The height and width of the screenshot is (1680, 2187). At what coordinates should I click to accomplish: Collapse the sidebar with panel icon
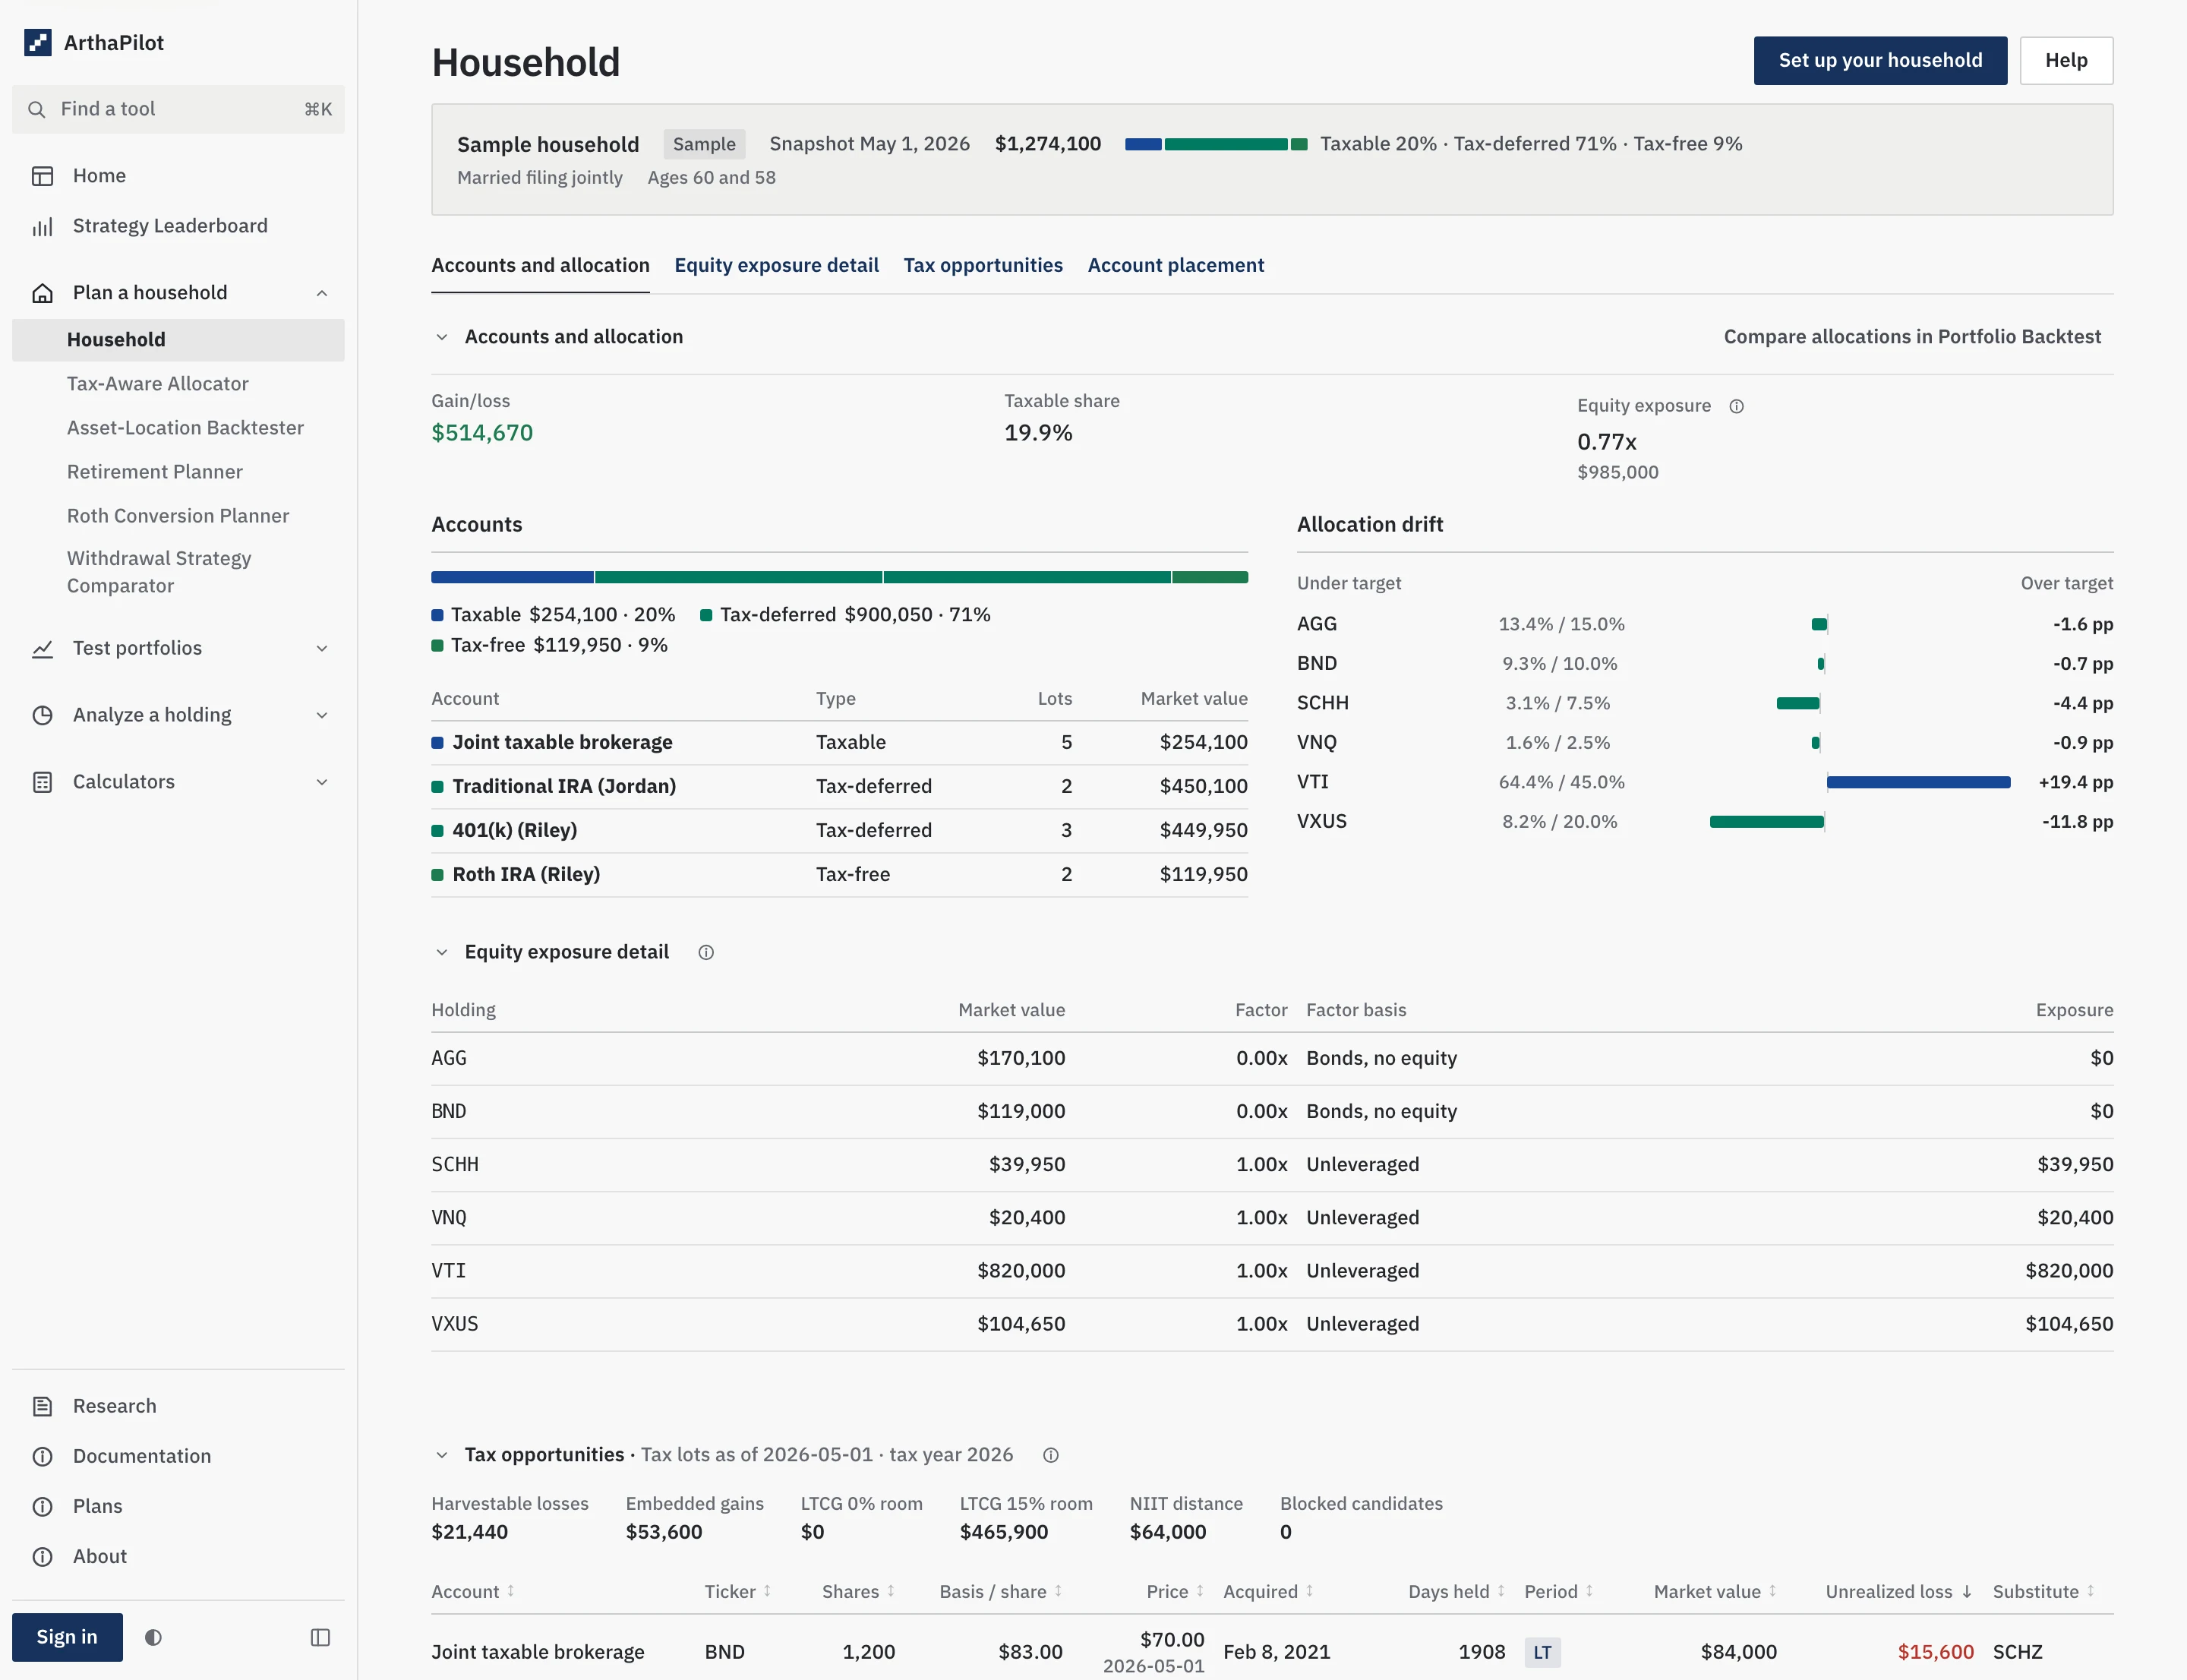point(320,1637)
